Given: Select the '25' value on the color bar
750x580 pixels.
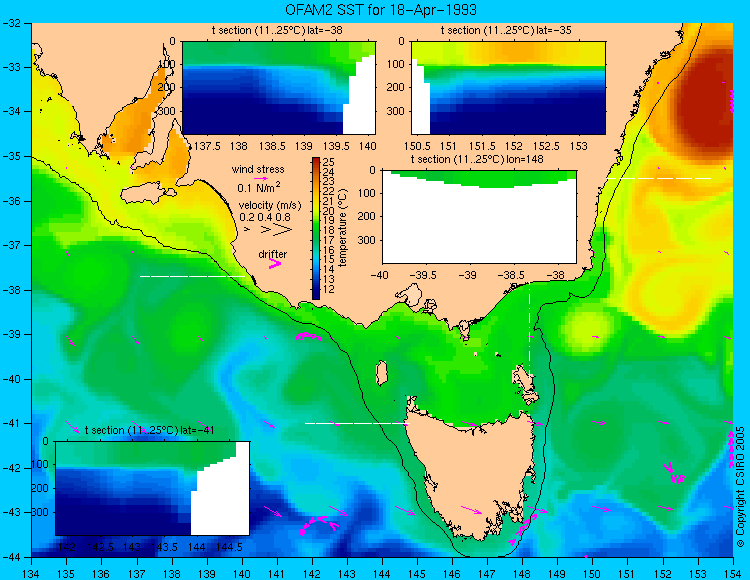Looking at the screenshot, I should coord(329,161).
